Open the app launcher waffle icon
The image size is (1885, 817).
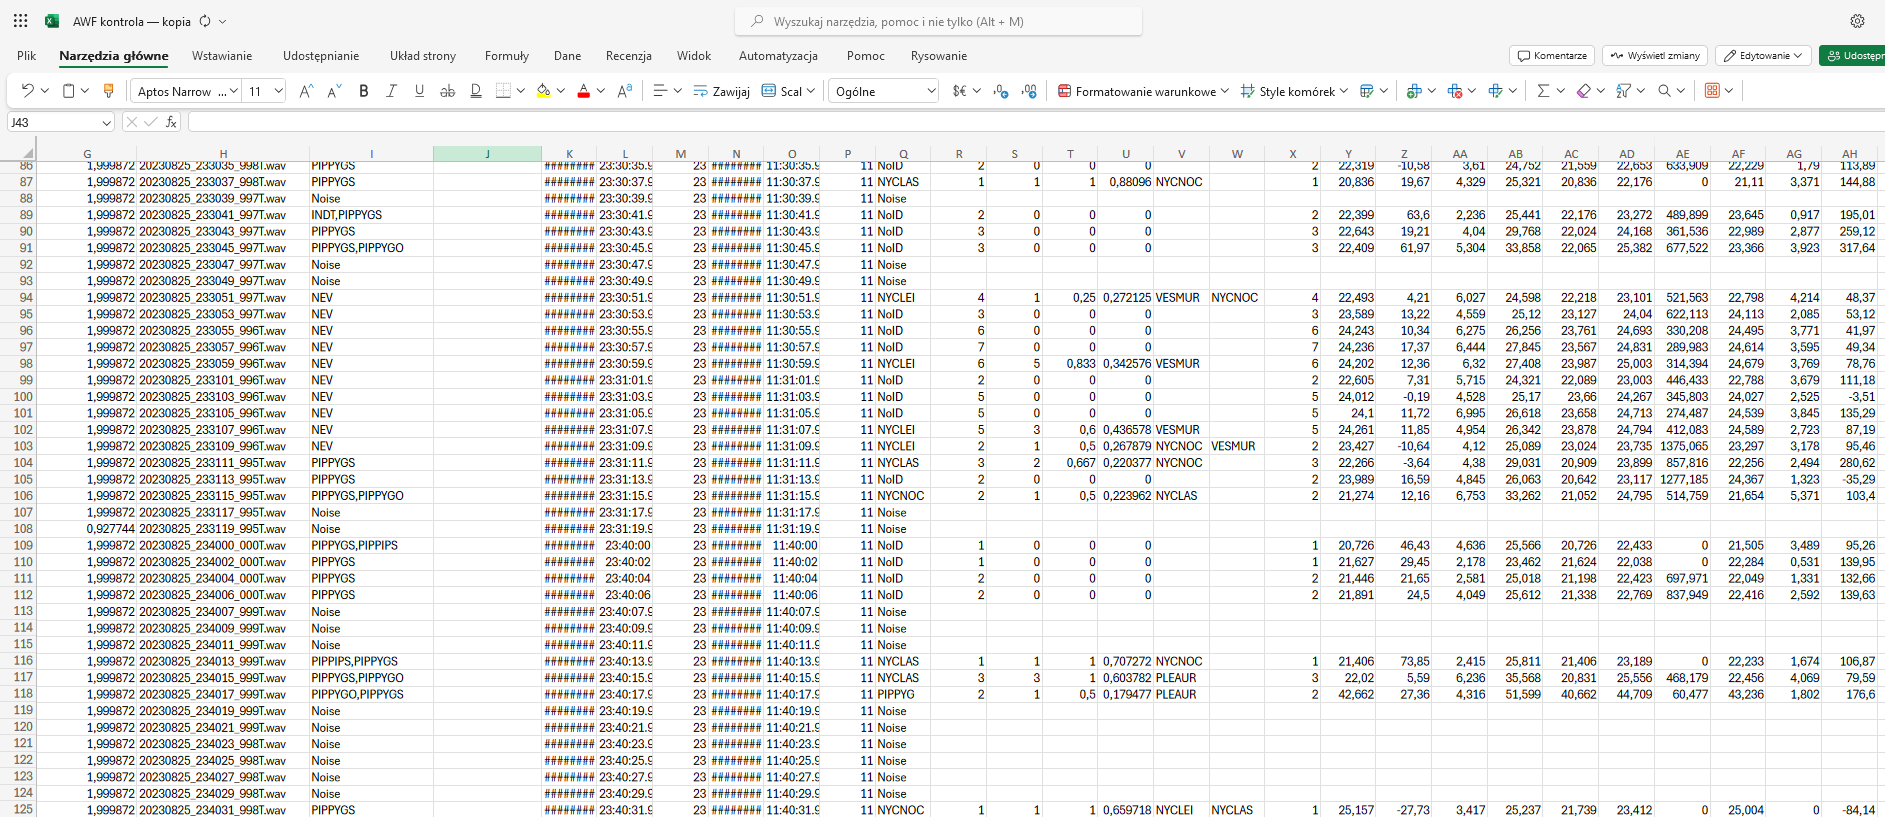pos(20,21)
